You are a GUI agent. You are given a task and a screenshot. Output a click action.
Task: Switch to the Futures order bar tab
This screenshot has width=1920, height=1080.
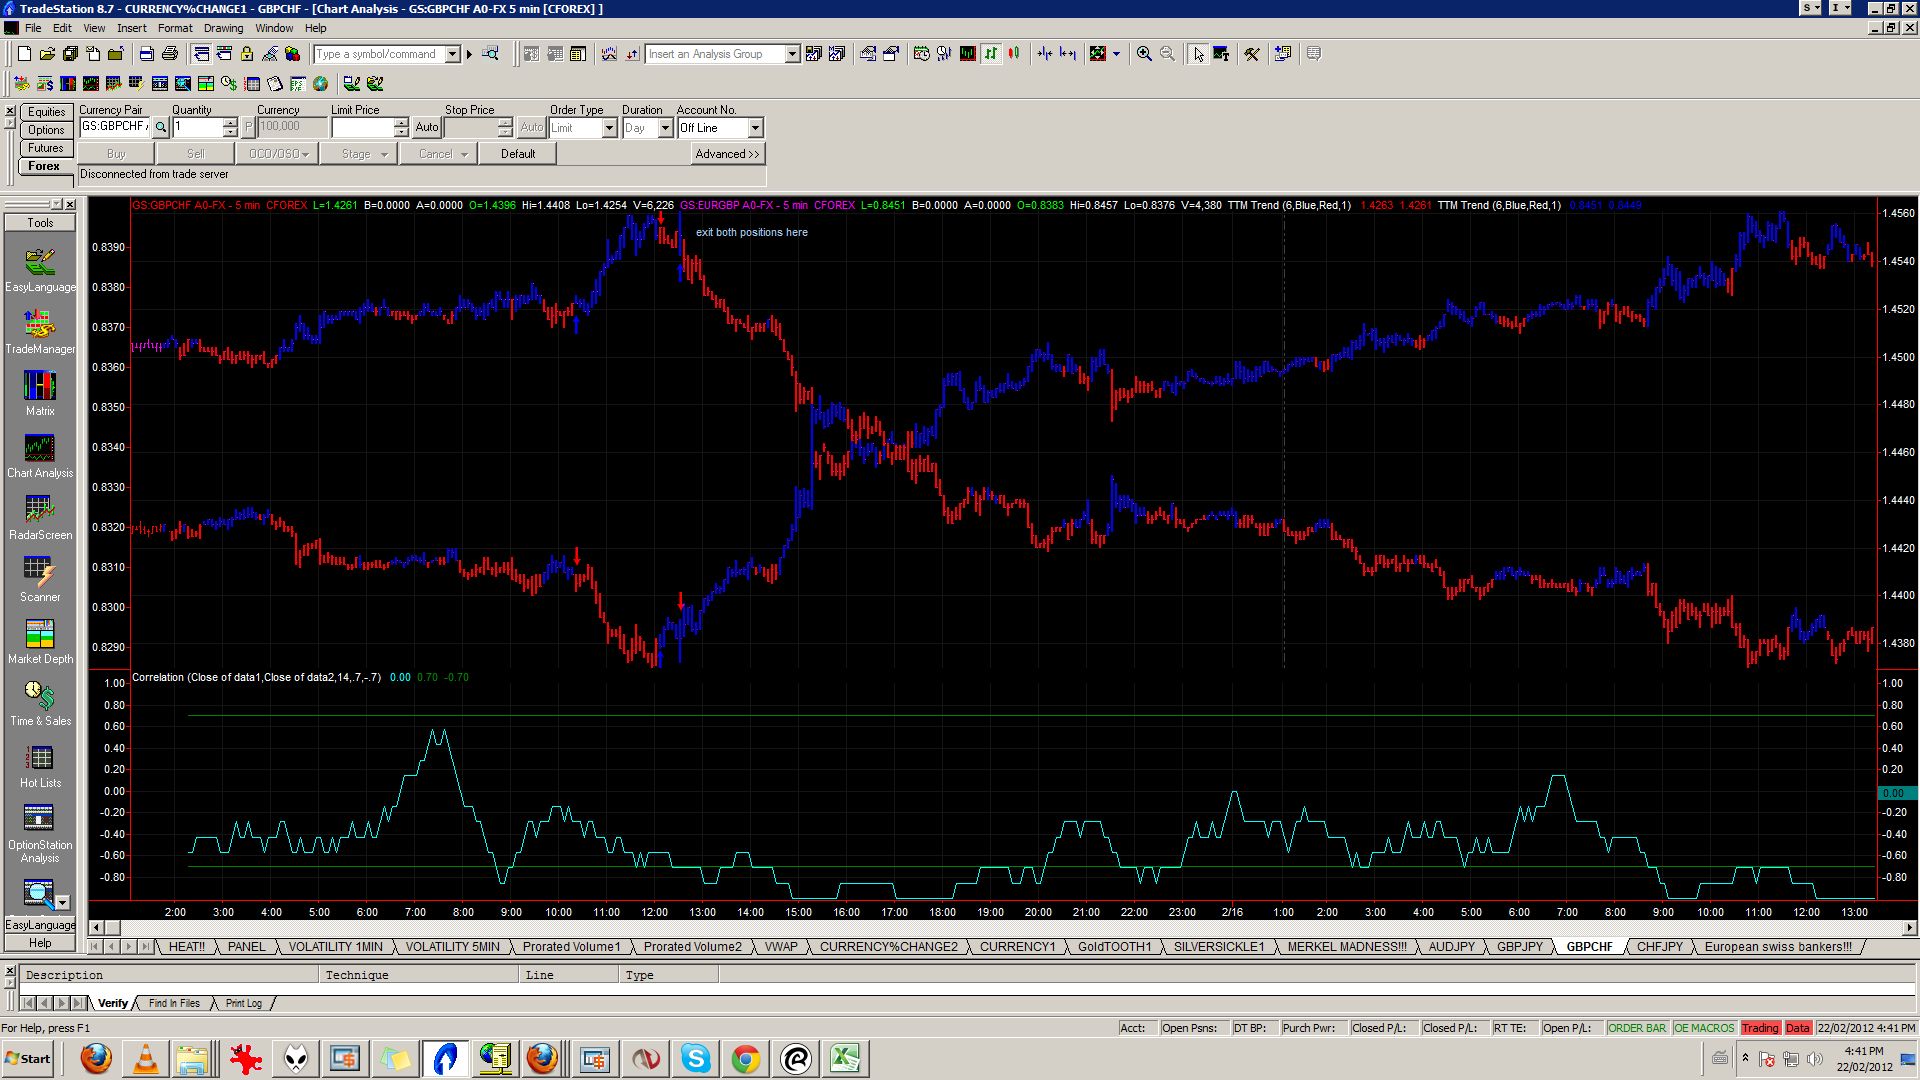click(45, 148)
